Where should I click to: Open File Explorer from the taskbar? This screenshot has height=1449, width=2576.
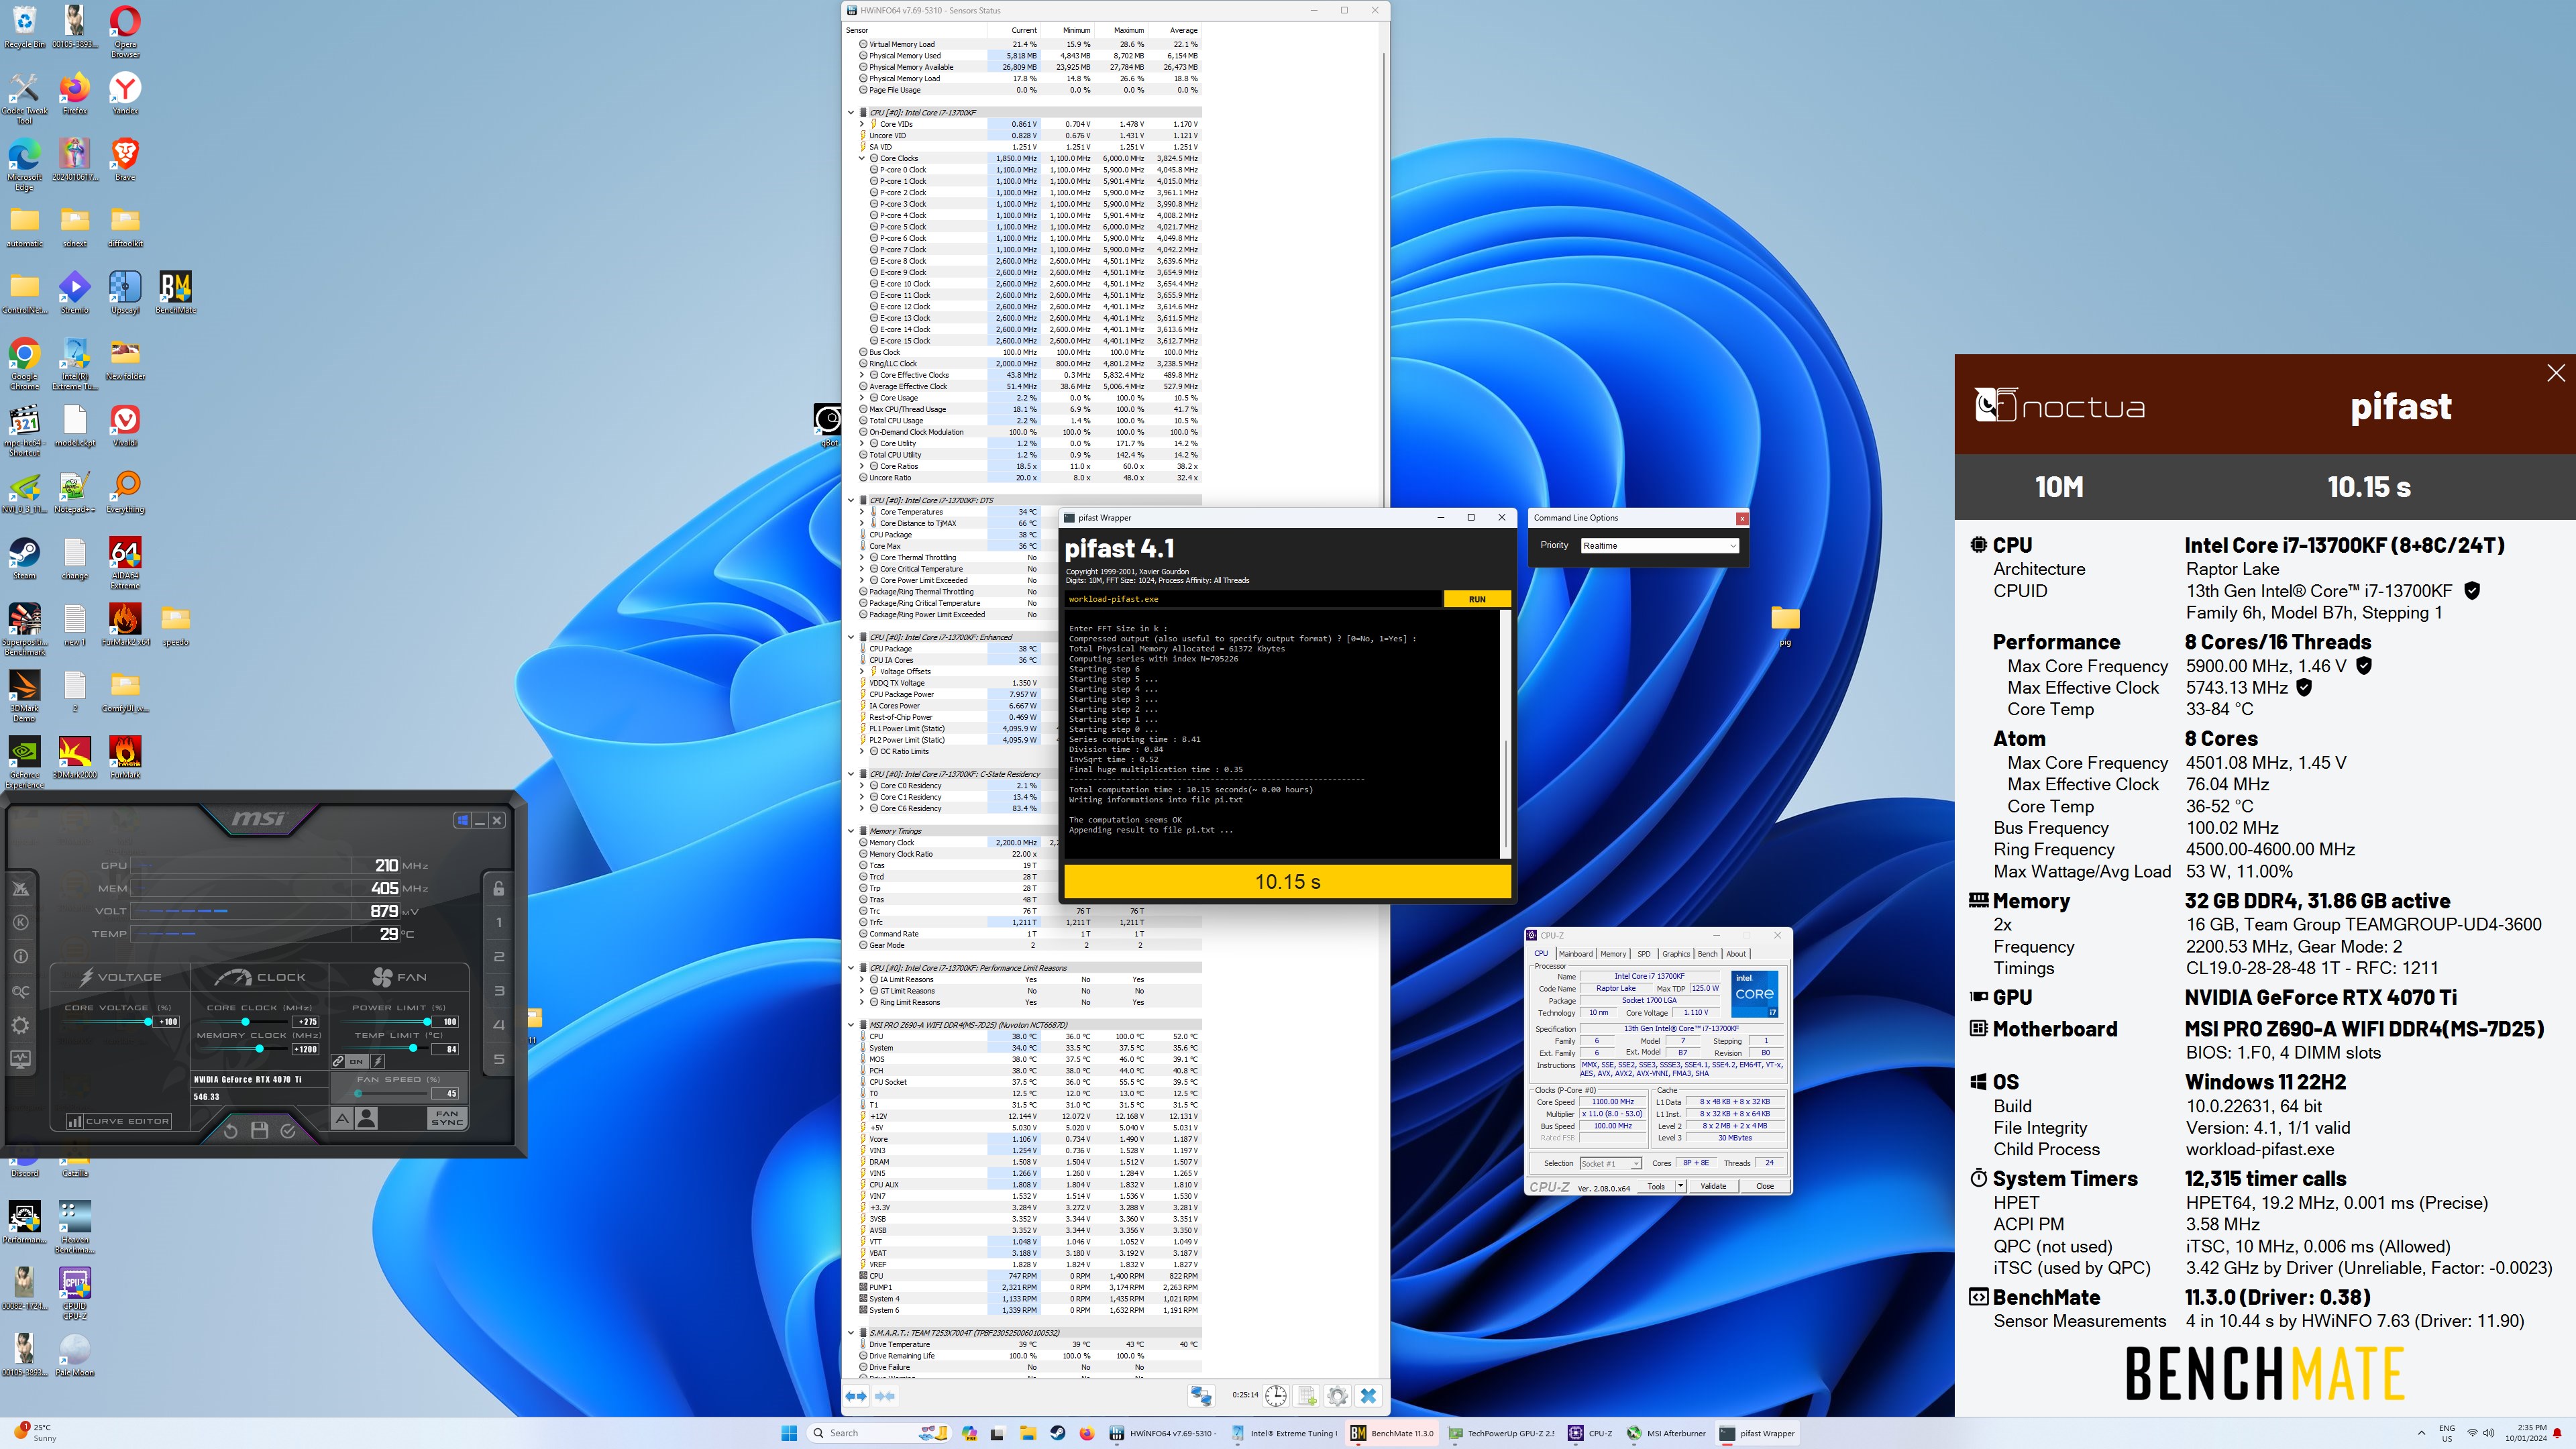point(1027,1433)
